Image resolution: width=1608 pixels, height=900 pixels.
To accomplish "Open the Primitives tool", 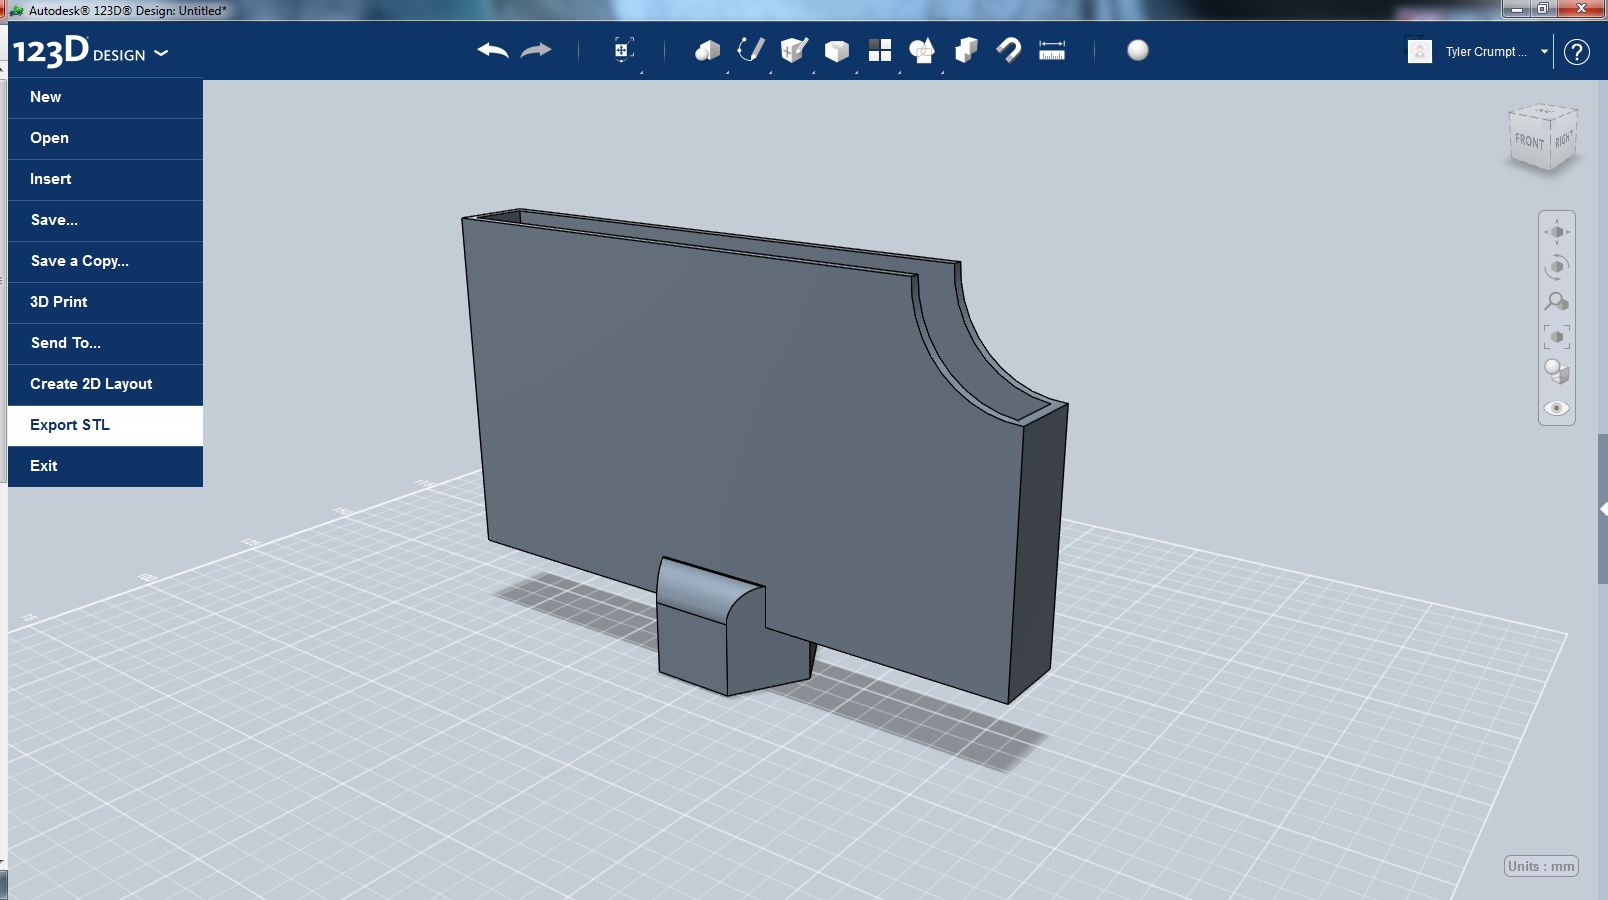I will (x=708, y=50).
